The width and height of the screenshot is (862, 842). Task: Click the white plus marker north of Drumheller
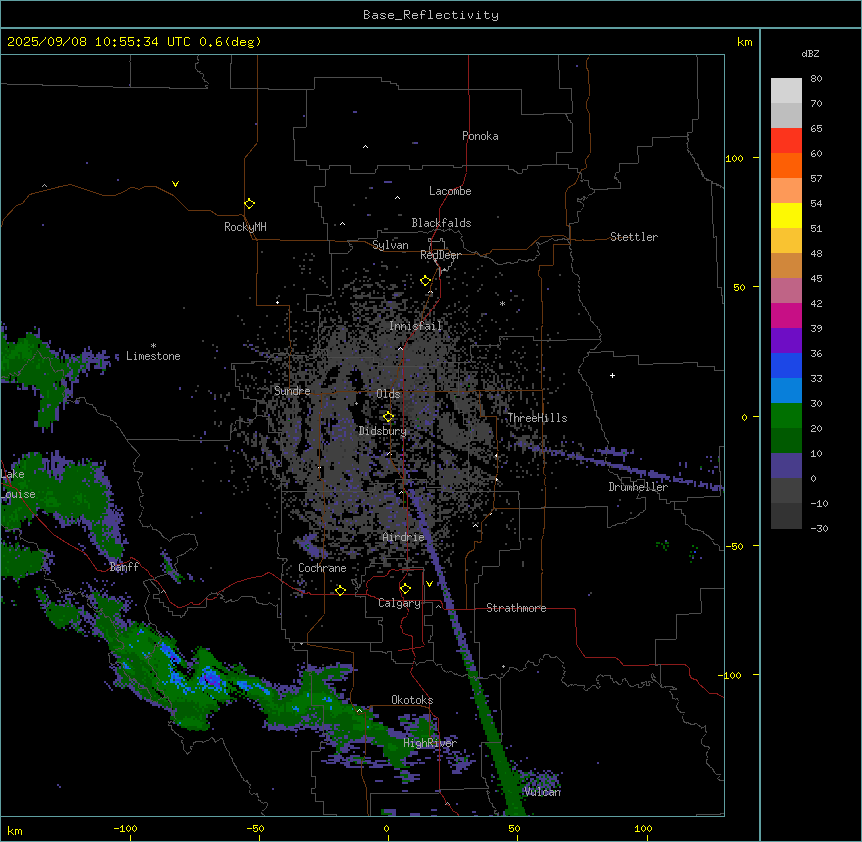coord(612,375)
